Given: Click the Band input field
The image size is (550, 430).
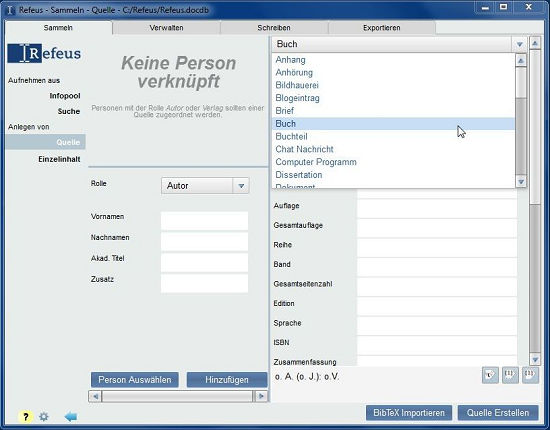Looking at the screenshot, I should click(437, 267).
